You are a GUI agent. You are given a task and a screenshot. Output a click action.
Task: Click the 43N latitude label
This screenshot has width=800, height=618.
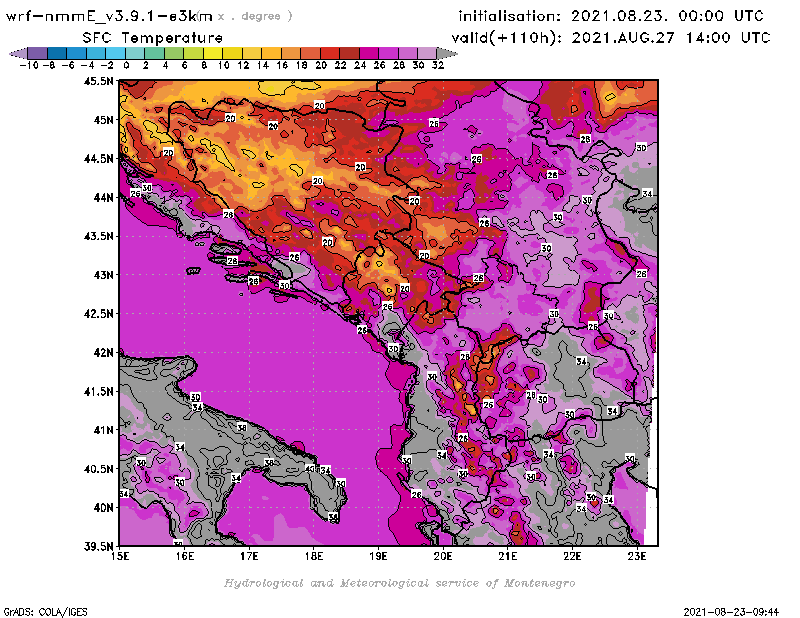102,275
